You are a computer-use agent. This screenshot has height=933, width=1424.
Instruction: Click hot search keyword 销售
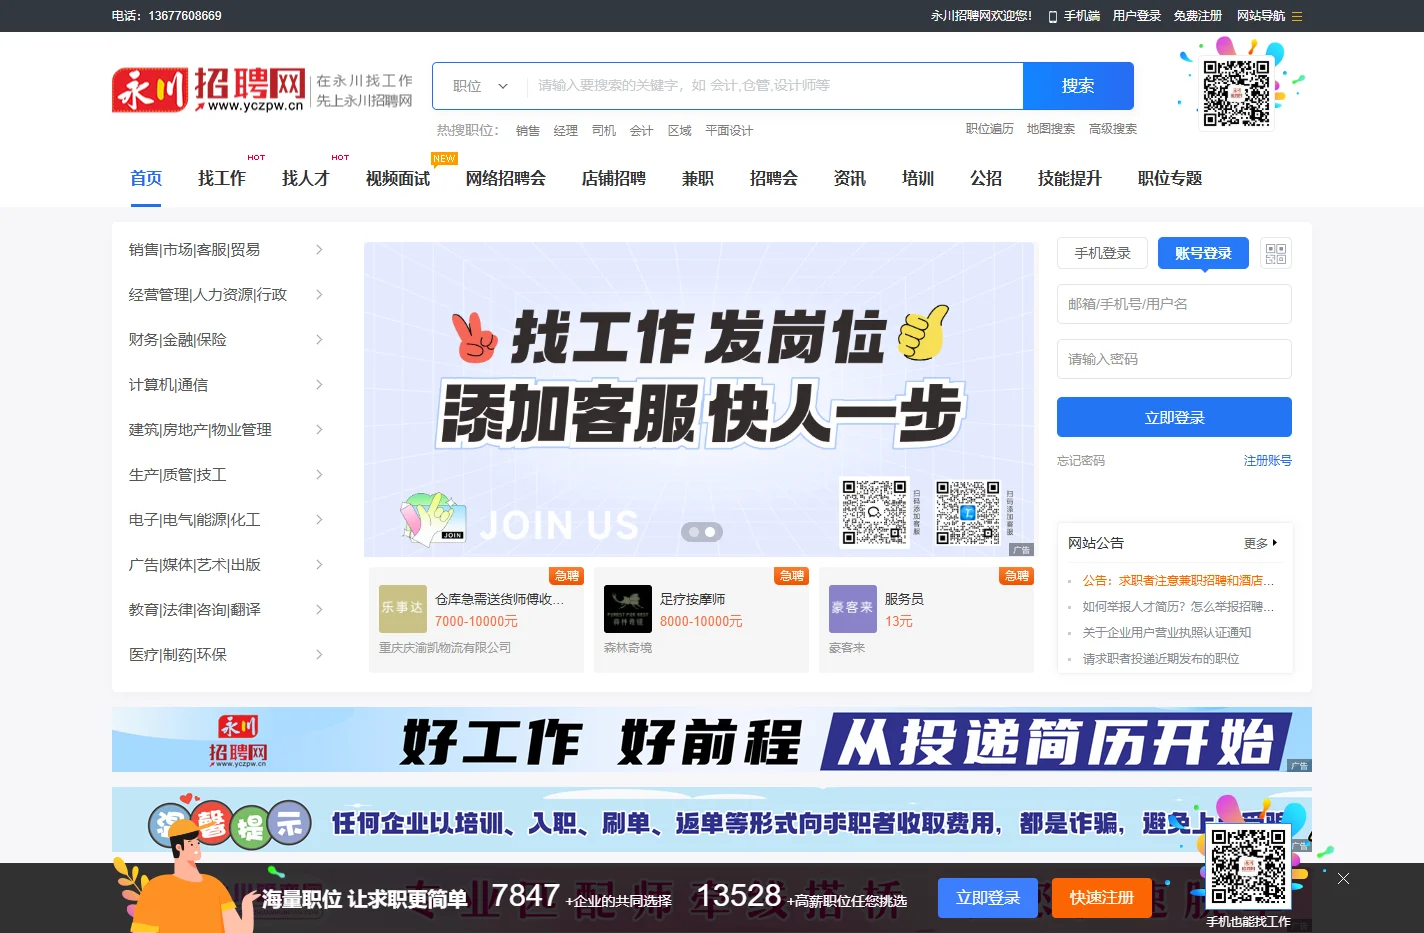click(528, 131)
